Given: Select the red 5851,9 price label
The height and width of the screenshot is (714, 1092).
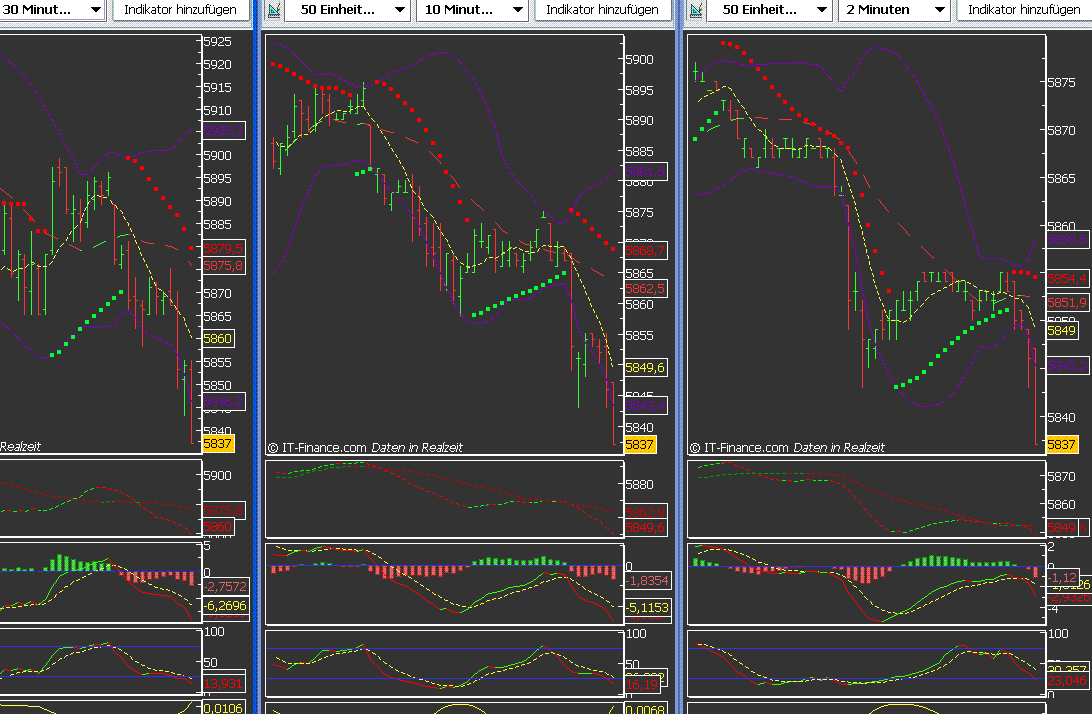Looking at the screenshot, I should [1068, 302].
